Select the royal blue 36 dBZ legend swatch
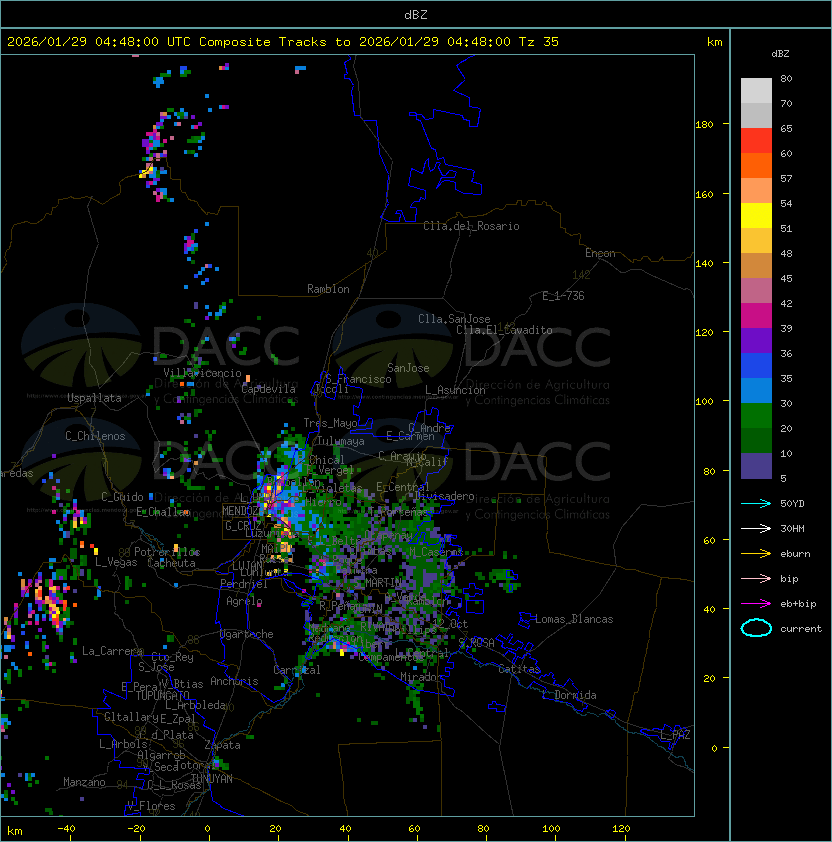 point(756,366)
